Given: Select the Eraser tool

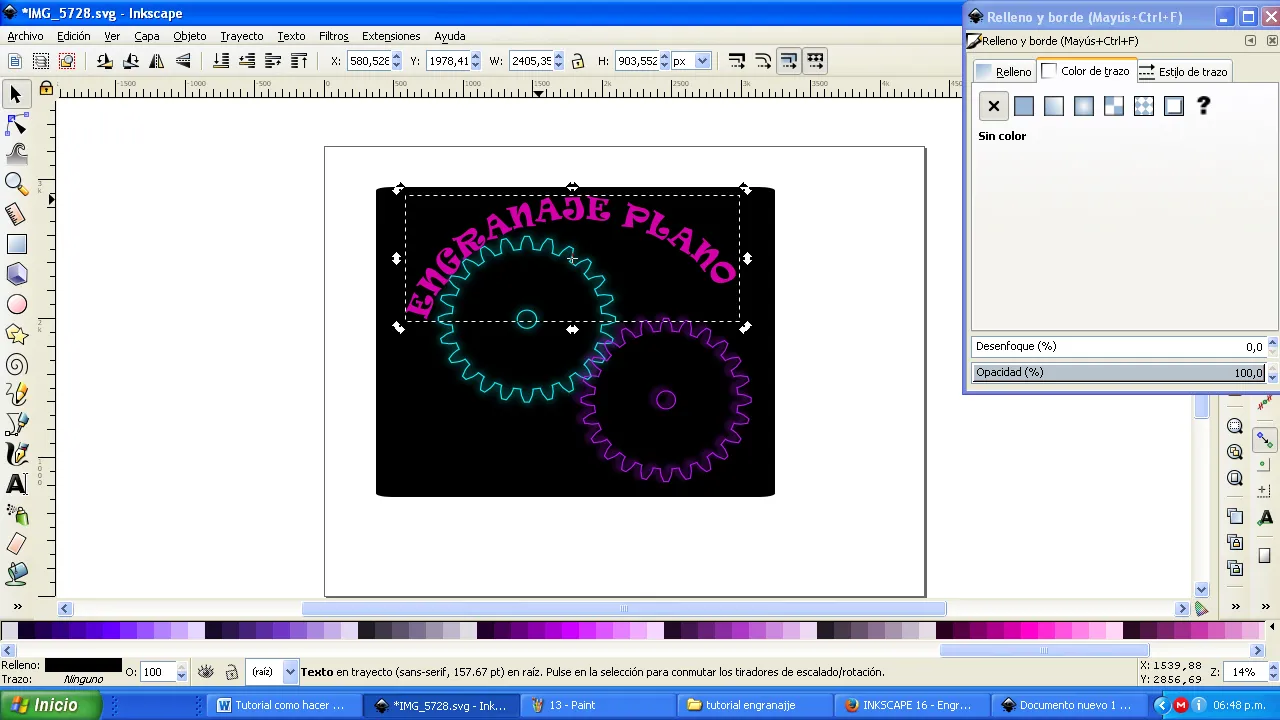Looking at the screenshot, I should [x=16, y=545].
